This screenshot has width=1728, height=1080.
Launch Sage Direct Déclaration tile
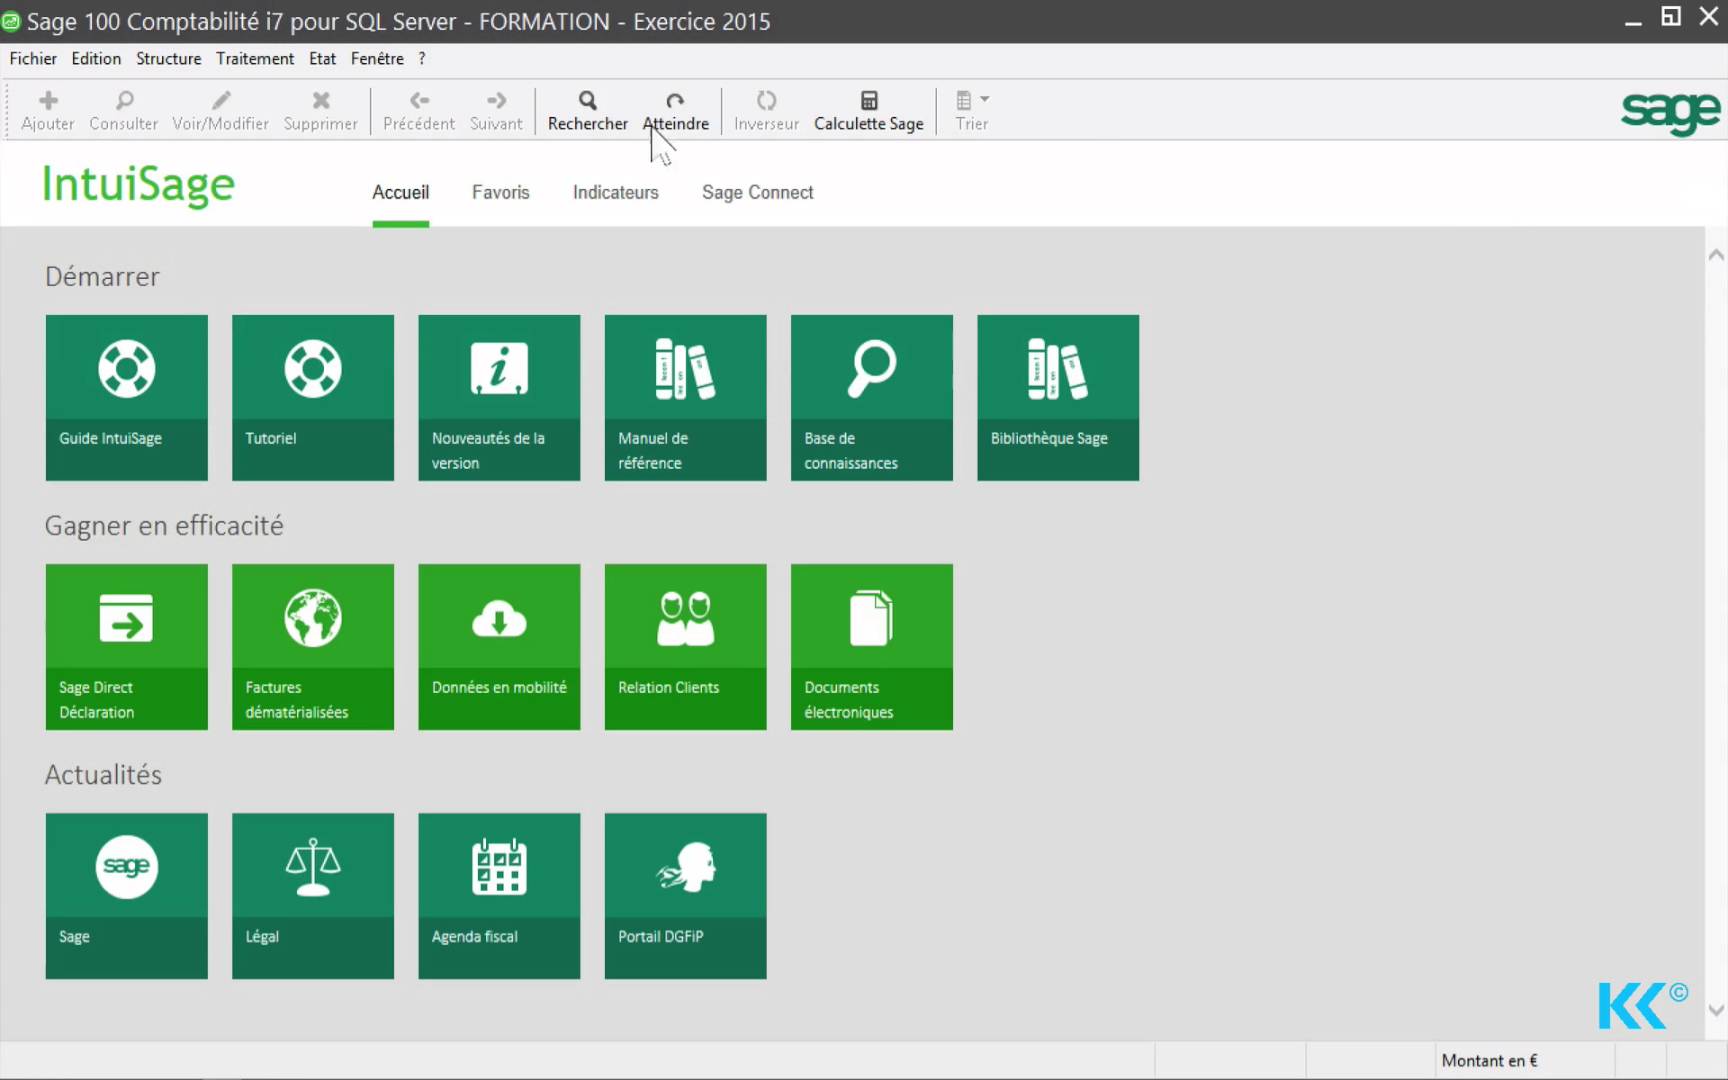point(127,647)
